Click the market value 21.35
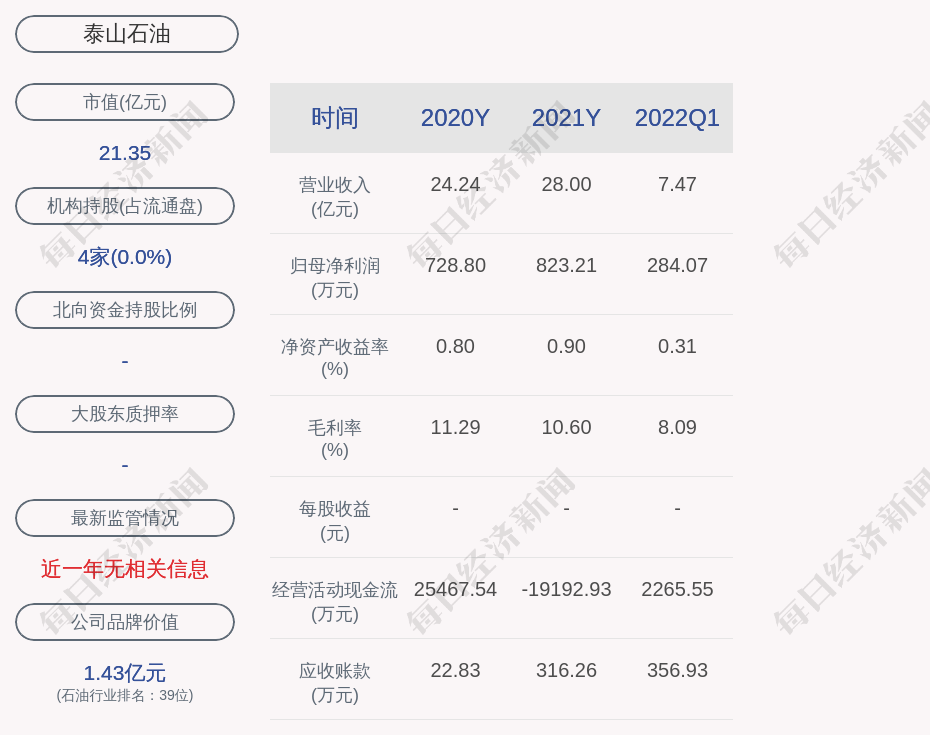This screenshot has height=735, width=930. [125, 153]
